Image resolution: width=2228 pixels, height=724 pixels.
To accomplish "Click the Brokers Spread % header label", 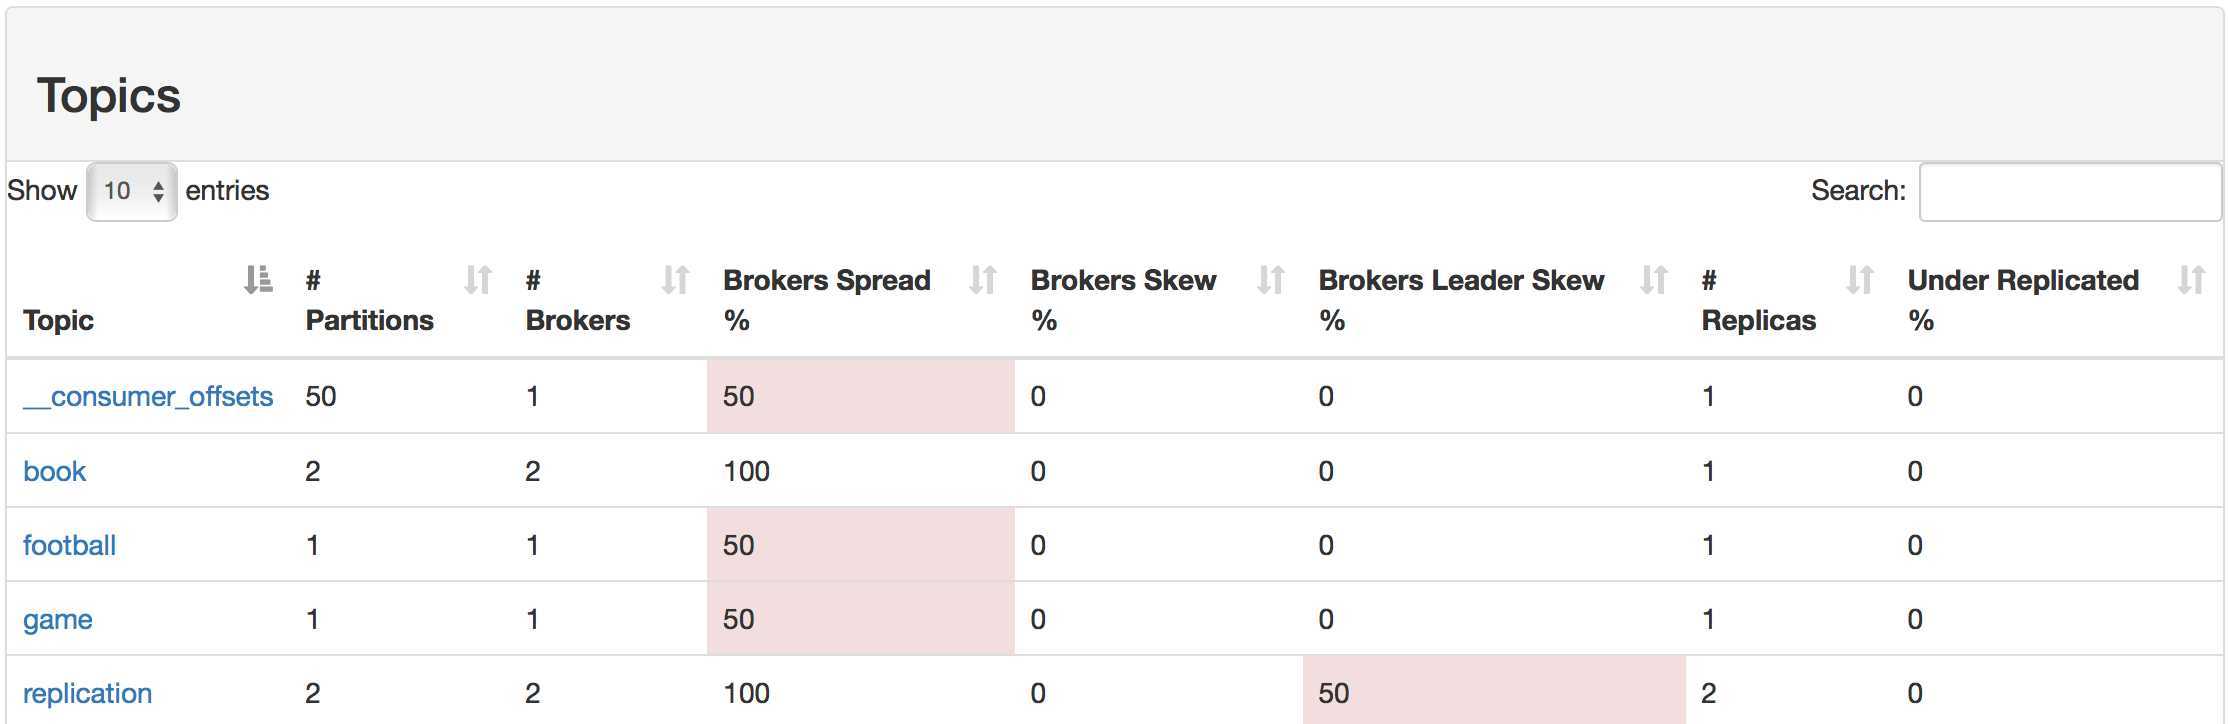I will click(x=827, y=300).
